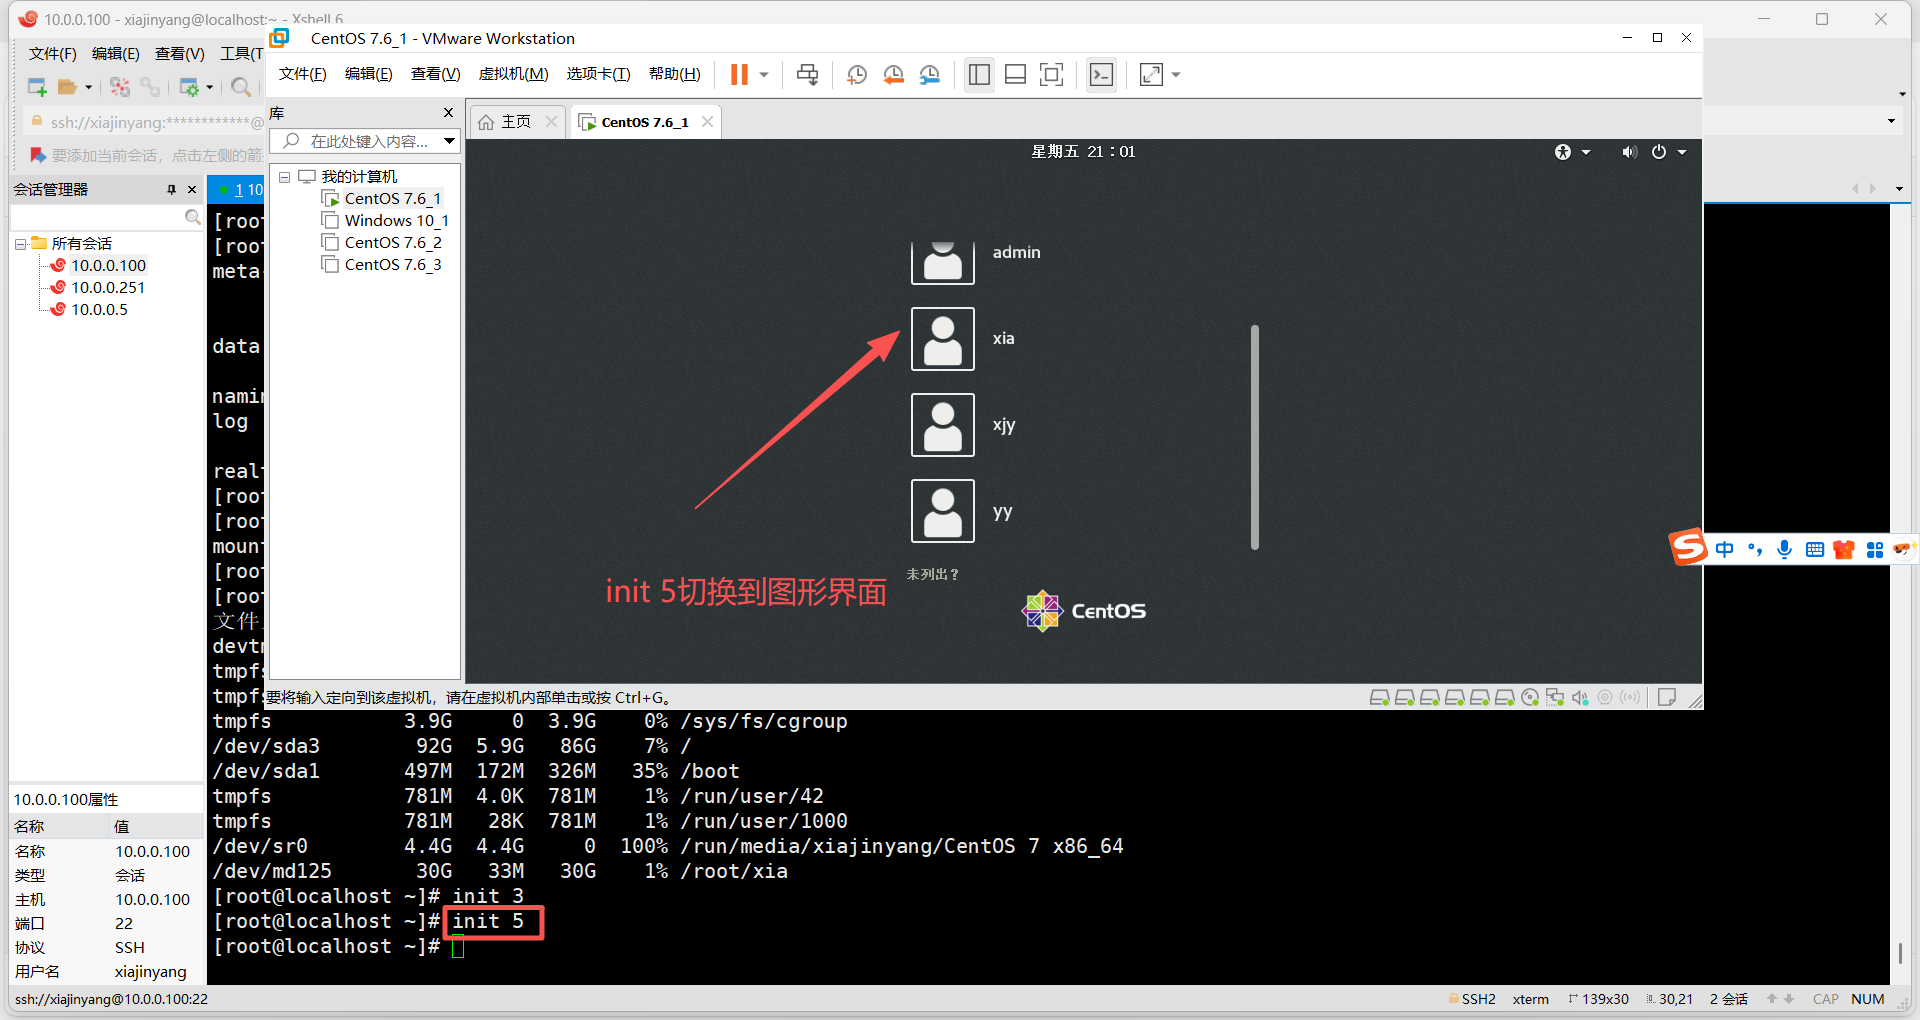Close the 库 library panel

point(448,113)
